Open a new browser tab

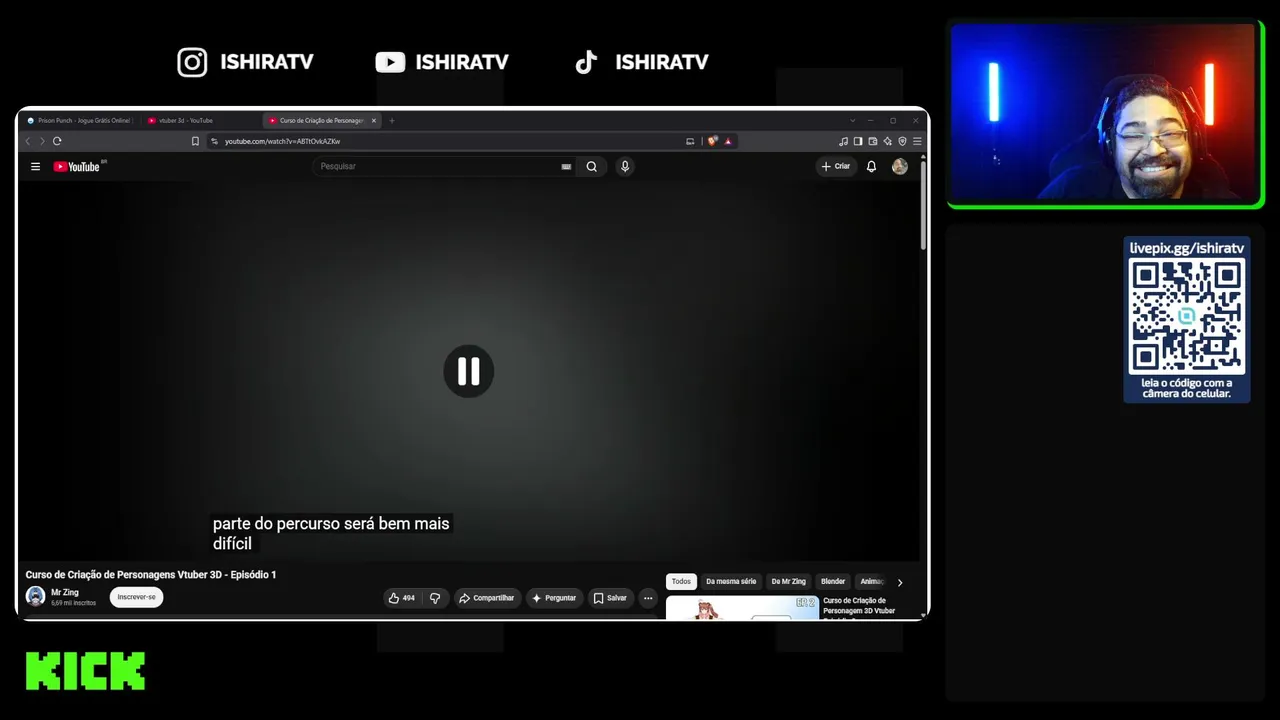click(392, 121)
